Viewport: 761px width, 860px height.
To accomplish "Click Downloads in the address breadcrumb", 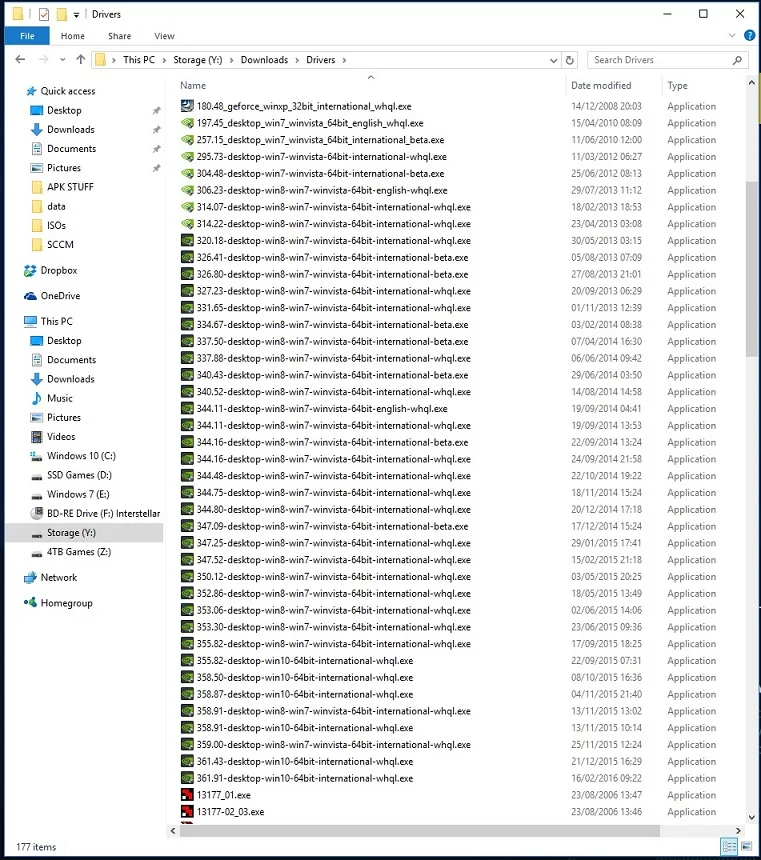I will tap(264, 60).
